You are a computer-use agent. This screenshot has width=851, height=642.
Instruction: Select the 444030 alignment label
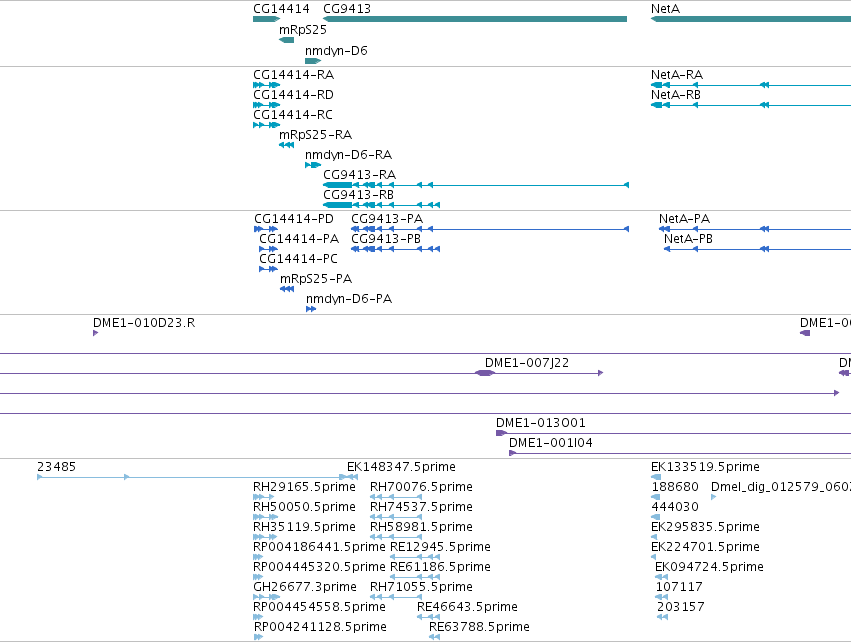[x=675, y=507]
